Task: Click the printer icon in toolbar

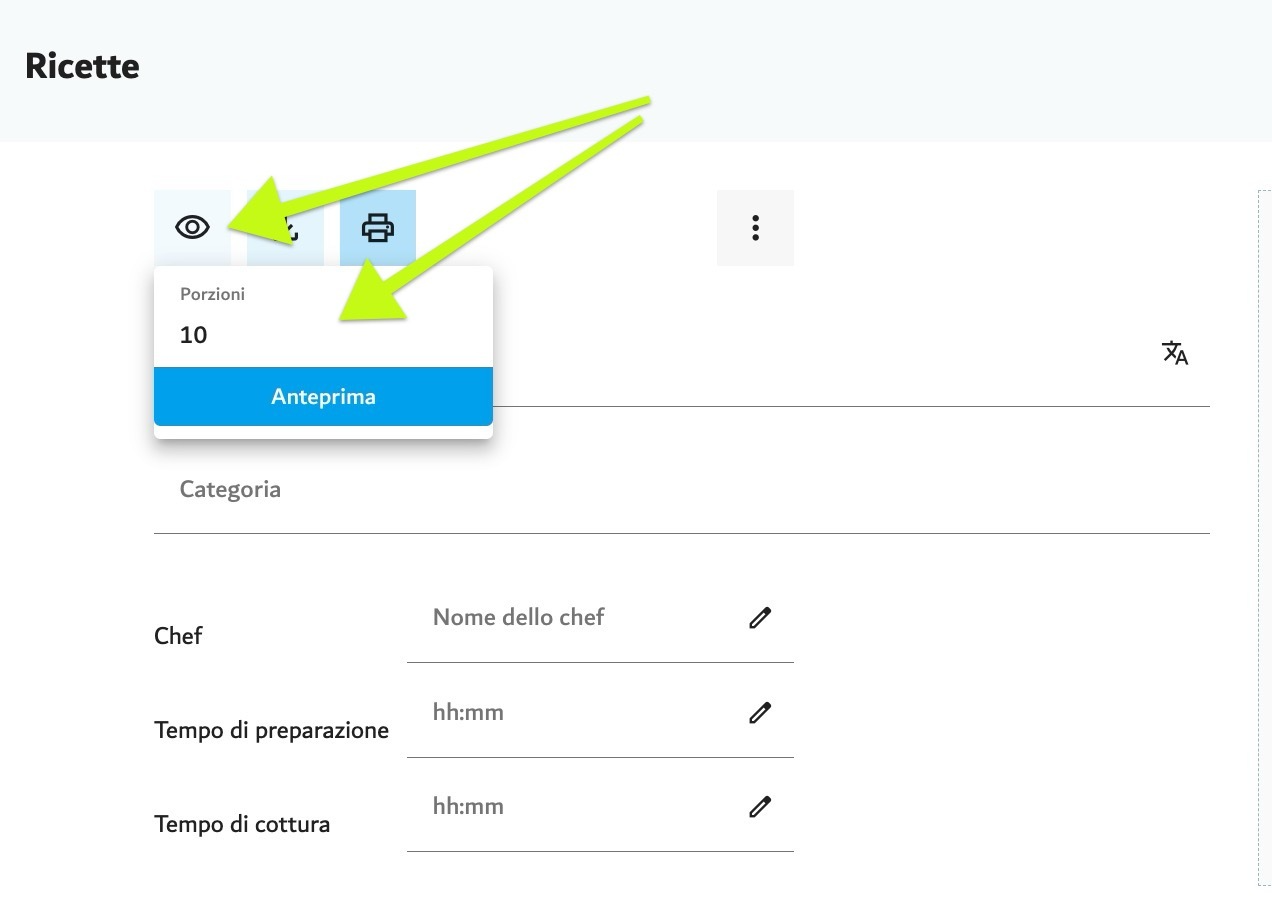Action: click(x=378, y=228)
